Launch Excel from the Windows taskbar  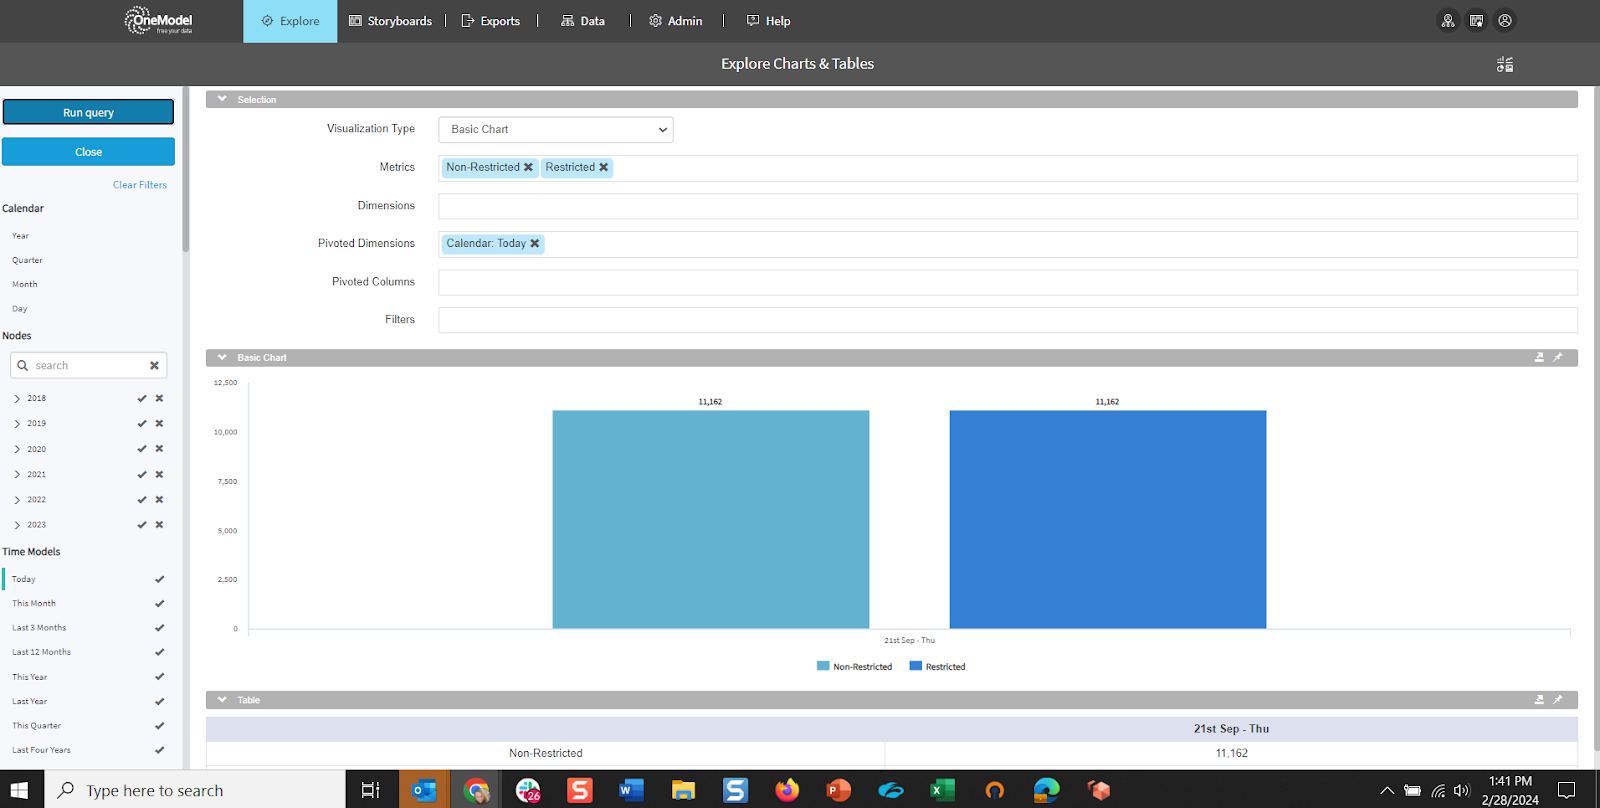point(942,790)
